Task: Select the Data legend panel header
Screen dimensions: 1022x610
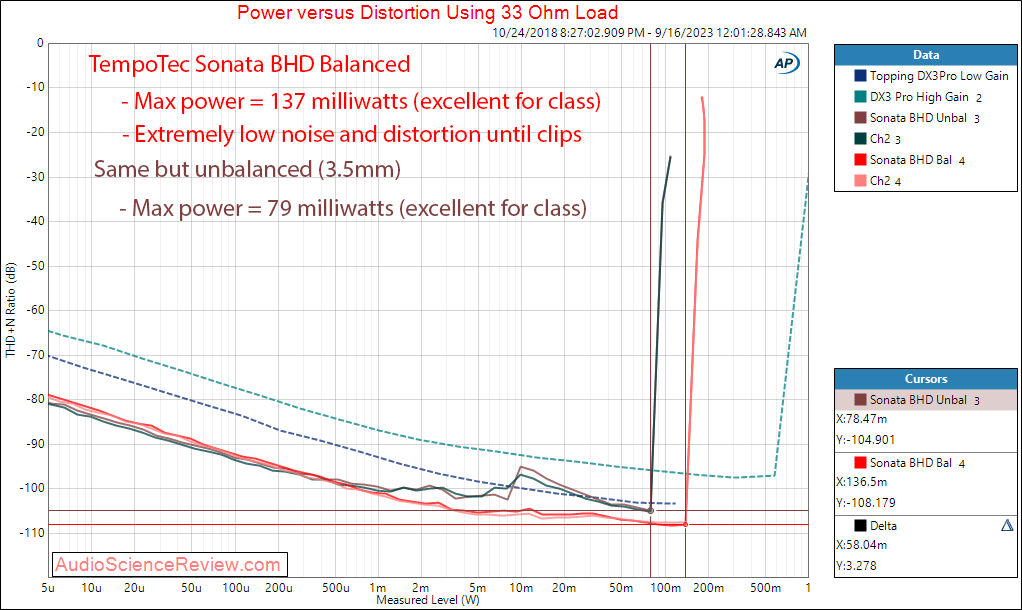Action: (926, 55)
